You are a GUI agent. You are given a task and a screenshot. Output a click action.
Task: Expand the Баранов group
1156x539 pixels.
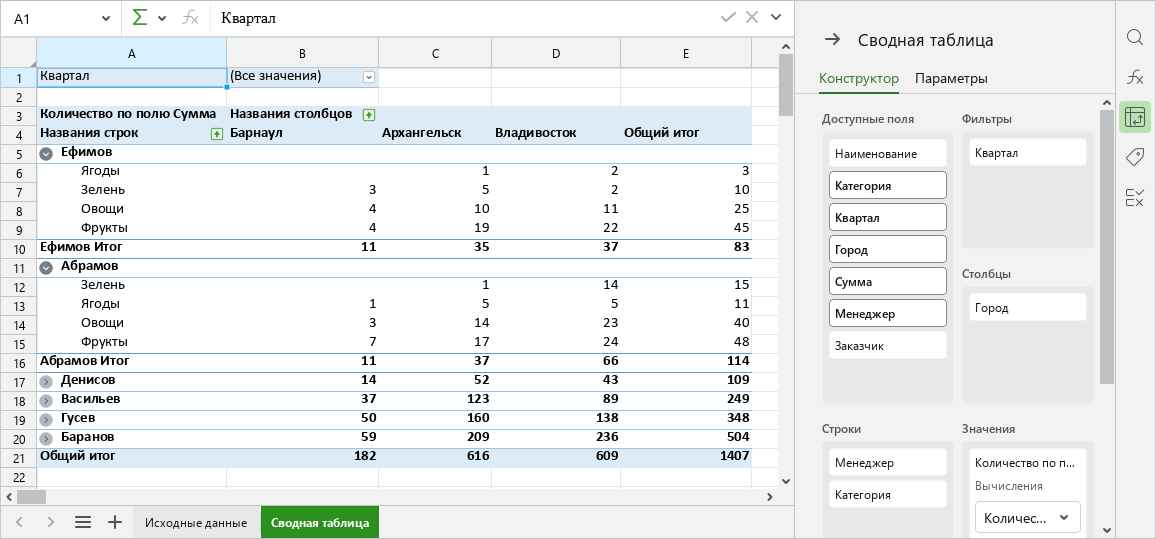(x=46, y=439)
